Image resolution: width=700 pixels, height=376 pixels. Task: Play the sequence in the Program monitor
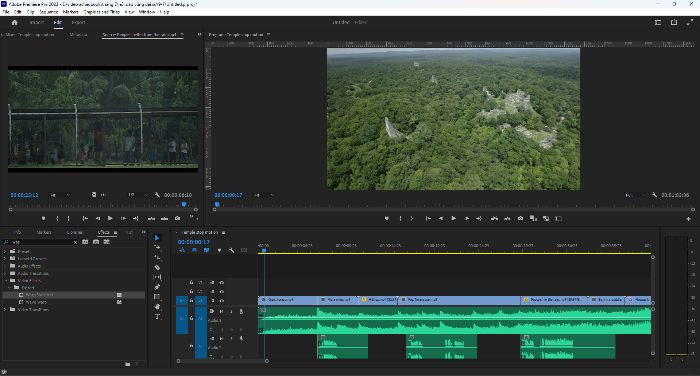click(x=454, y=218)
